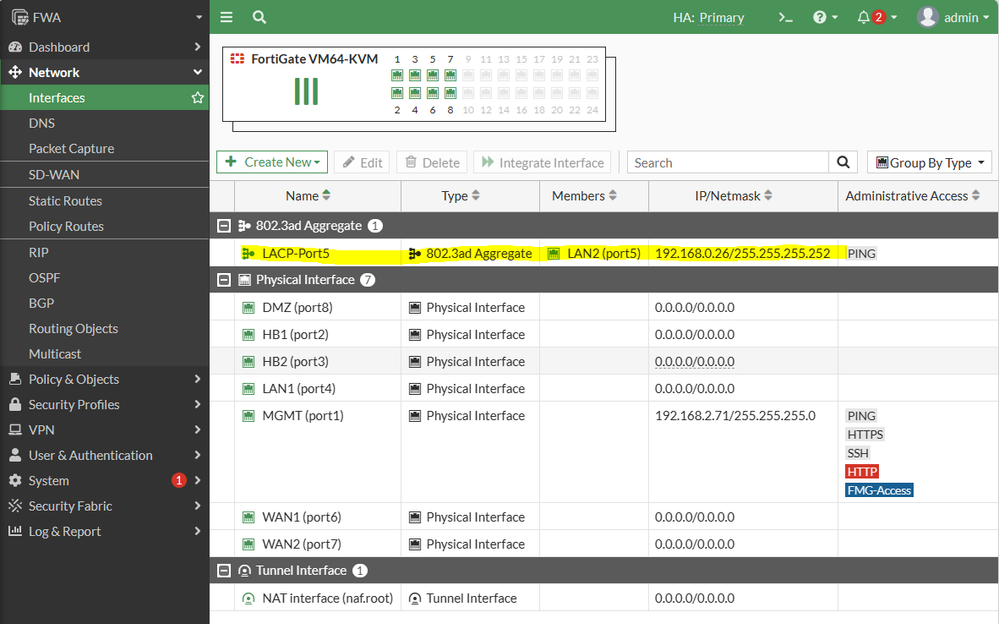Sort by Name column sort arrows

(326, 196)
